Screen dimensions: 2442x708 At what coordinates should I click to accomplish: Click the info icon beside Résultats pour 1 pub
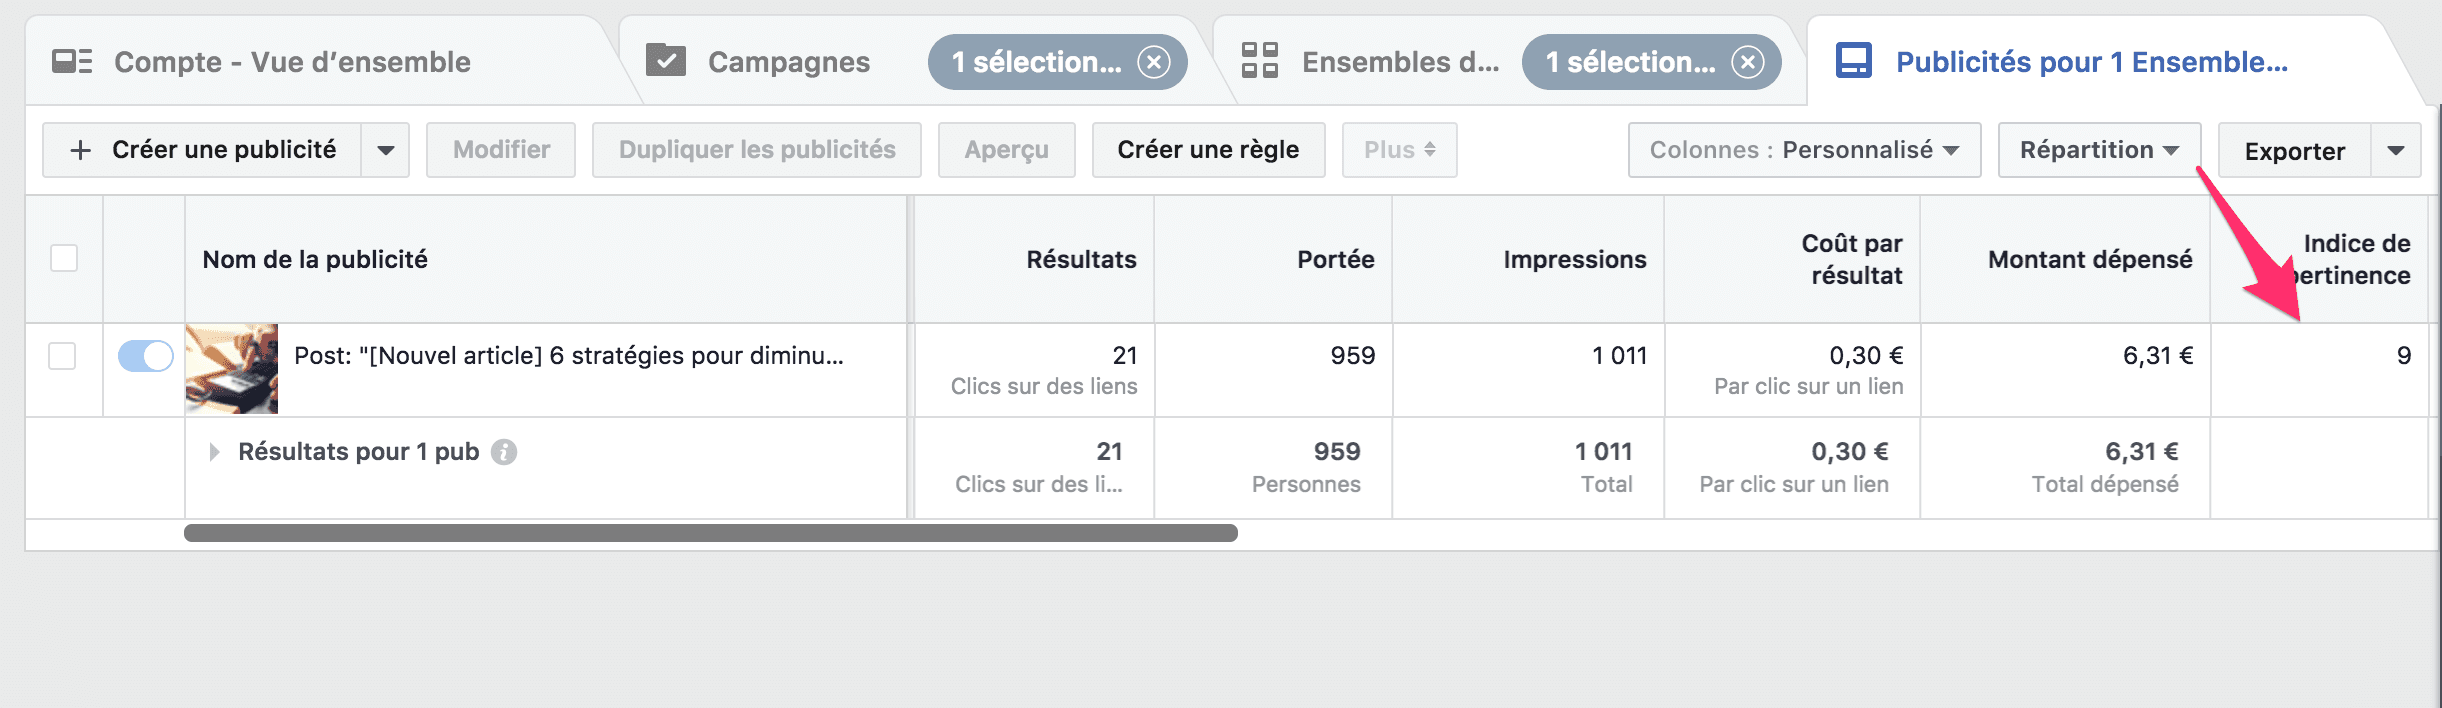[504, 452]
